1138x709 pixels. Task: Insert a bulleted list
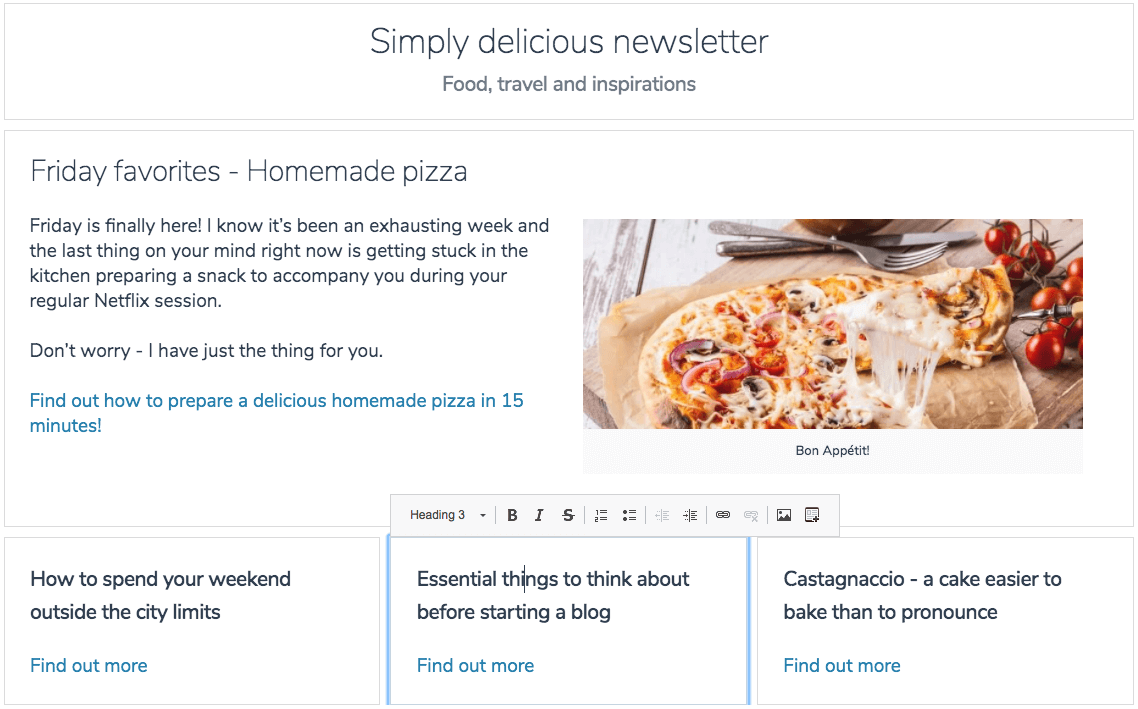point(629,515)
